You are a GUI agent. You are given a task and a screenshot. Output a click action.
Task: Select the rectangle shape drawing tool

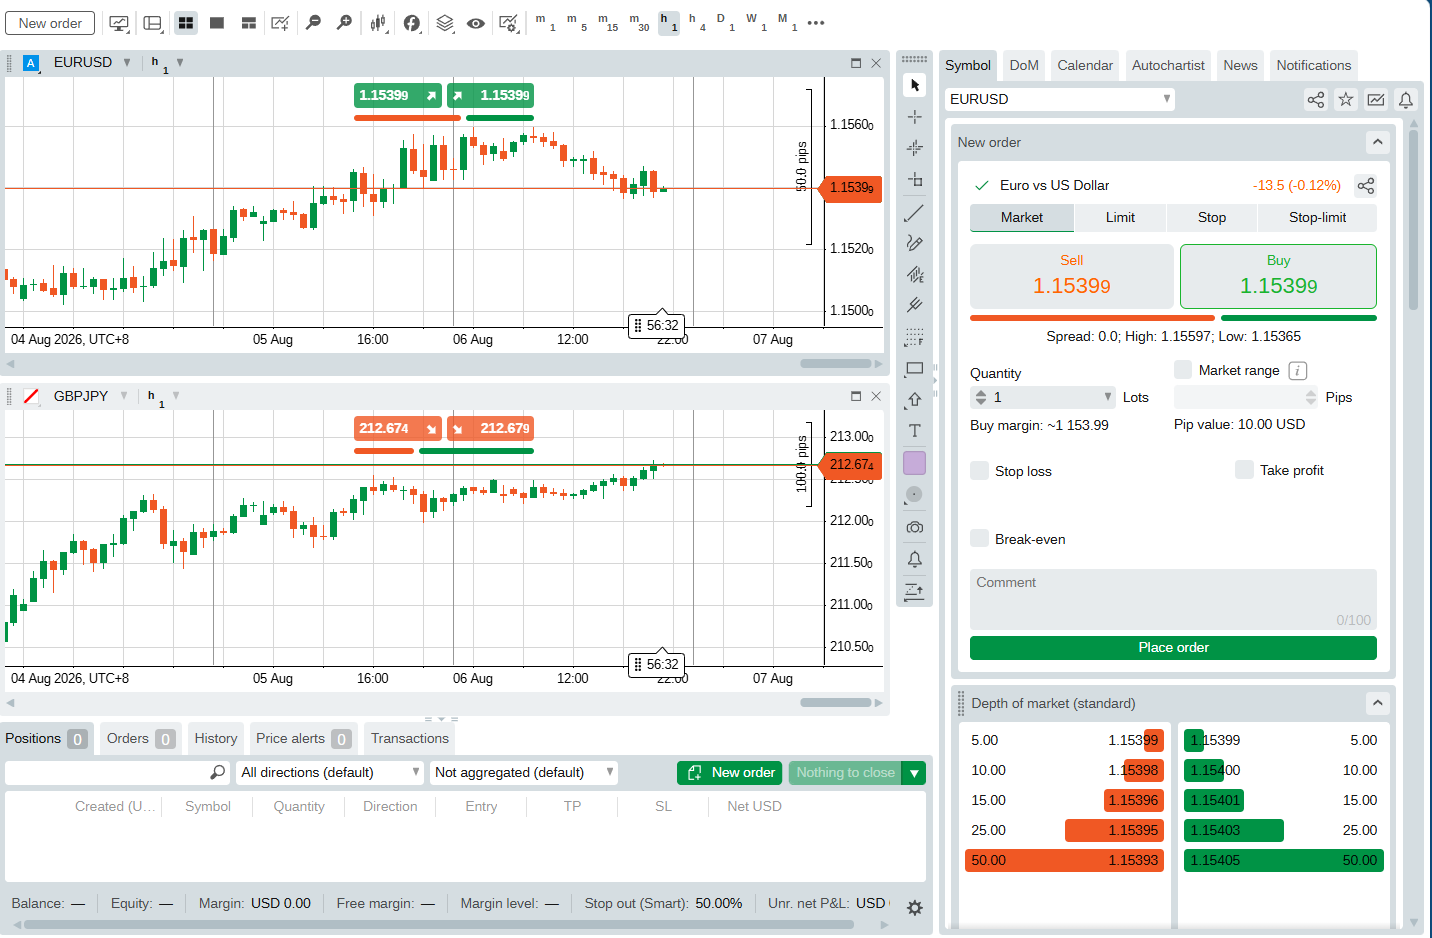click(914, 369)
